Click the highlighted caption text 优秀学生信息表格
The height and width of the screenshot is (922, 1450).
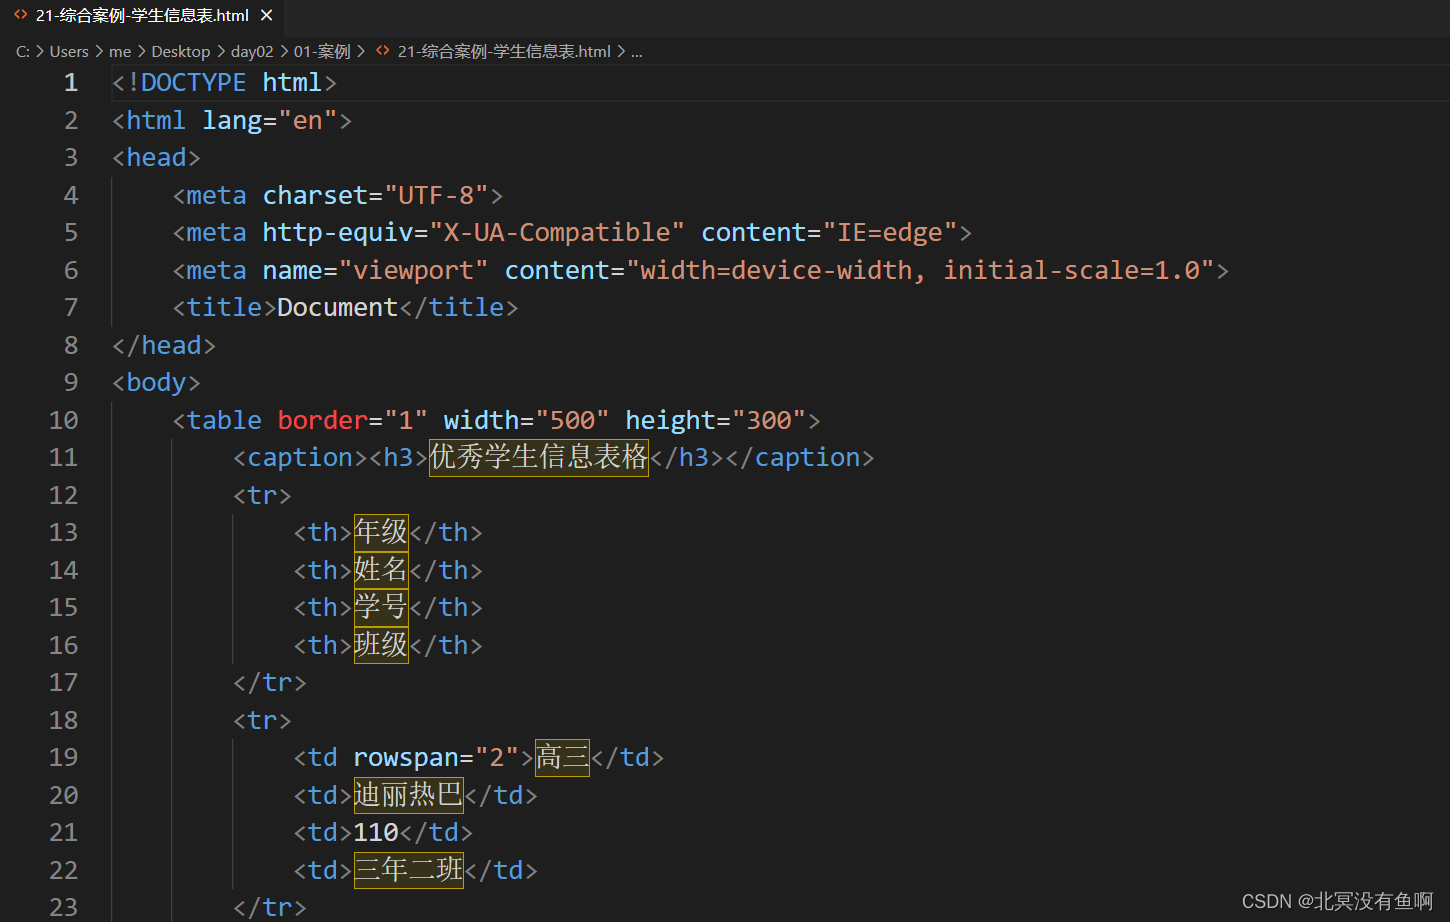click(538, 457)
